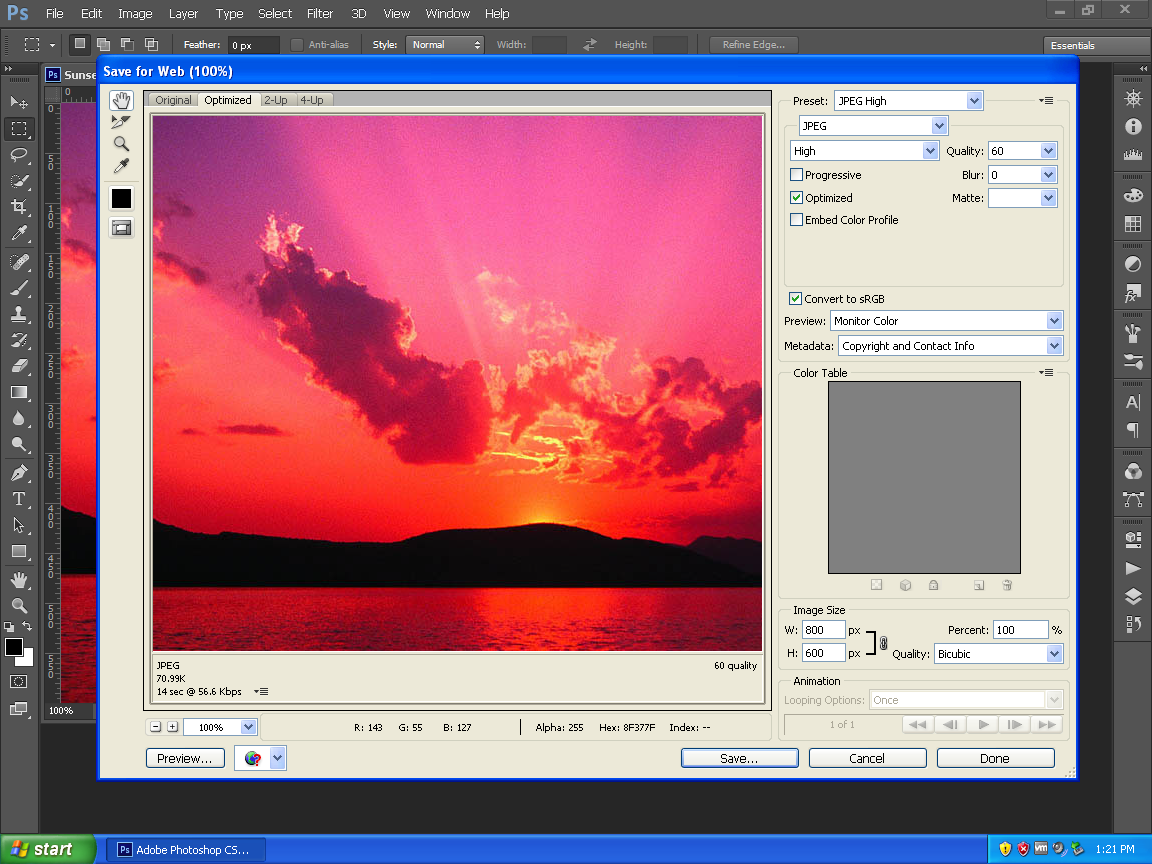Click the image width input field
Screen dimensions: 1152x864
click(x=823, y=631)
